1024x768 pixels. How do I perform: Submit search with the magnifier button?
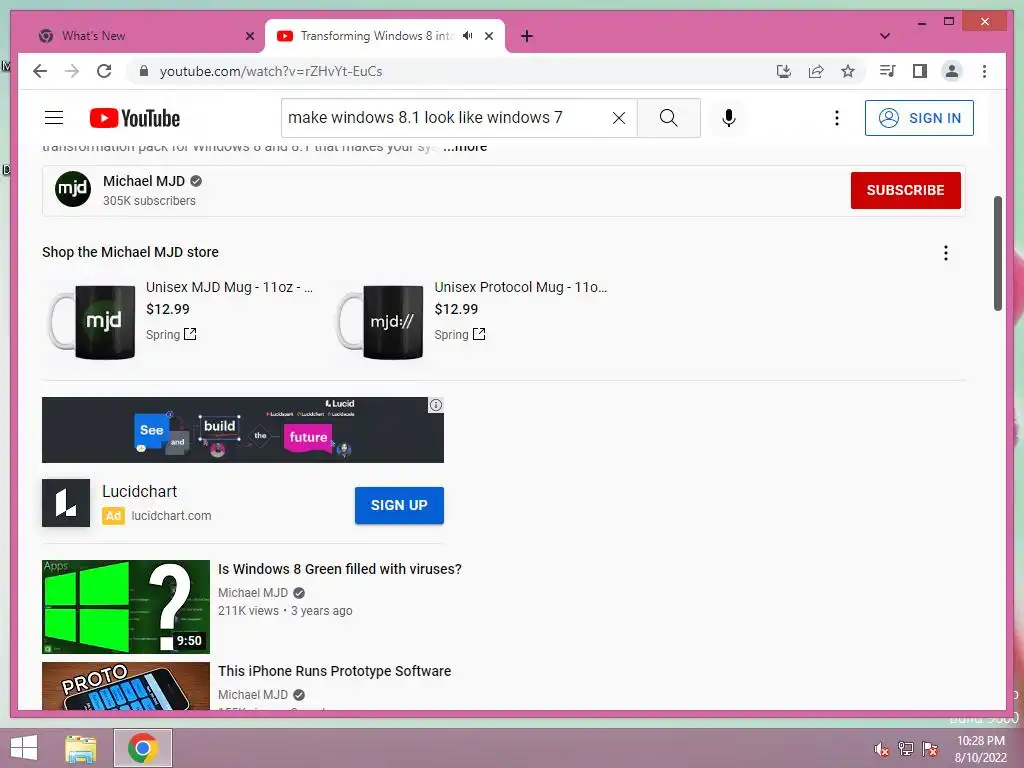click(669, 118)
